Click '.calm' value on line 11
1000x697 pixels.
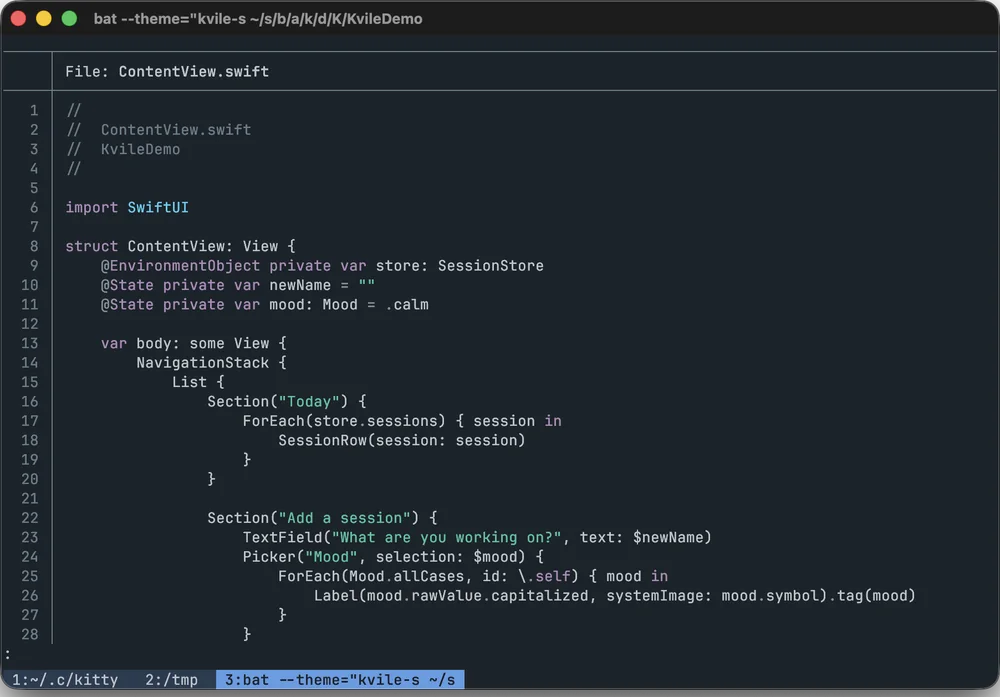click(407, 305)
